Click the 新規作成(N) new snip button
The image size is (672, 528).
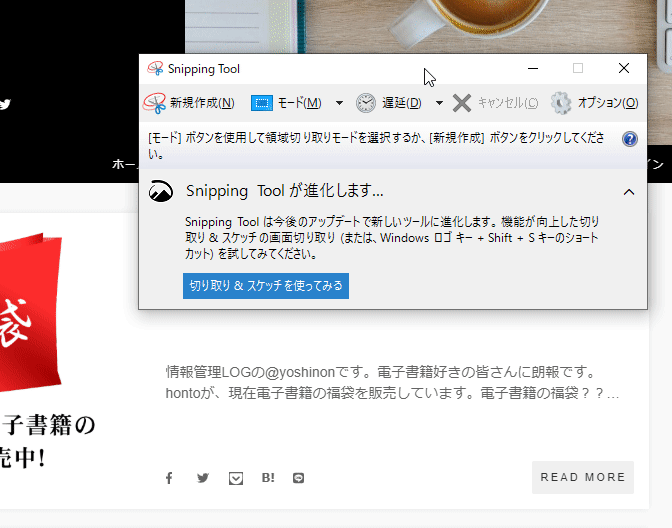189,103
